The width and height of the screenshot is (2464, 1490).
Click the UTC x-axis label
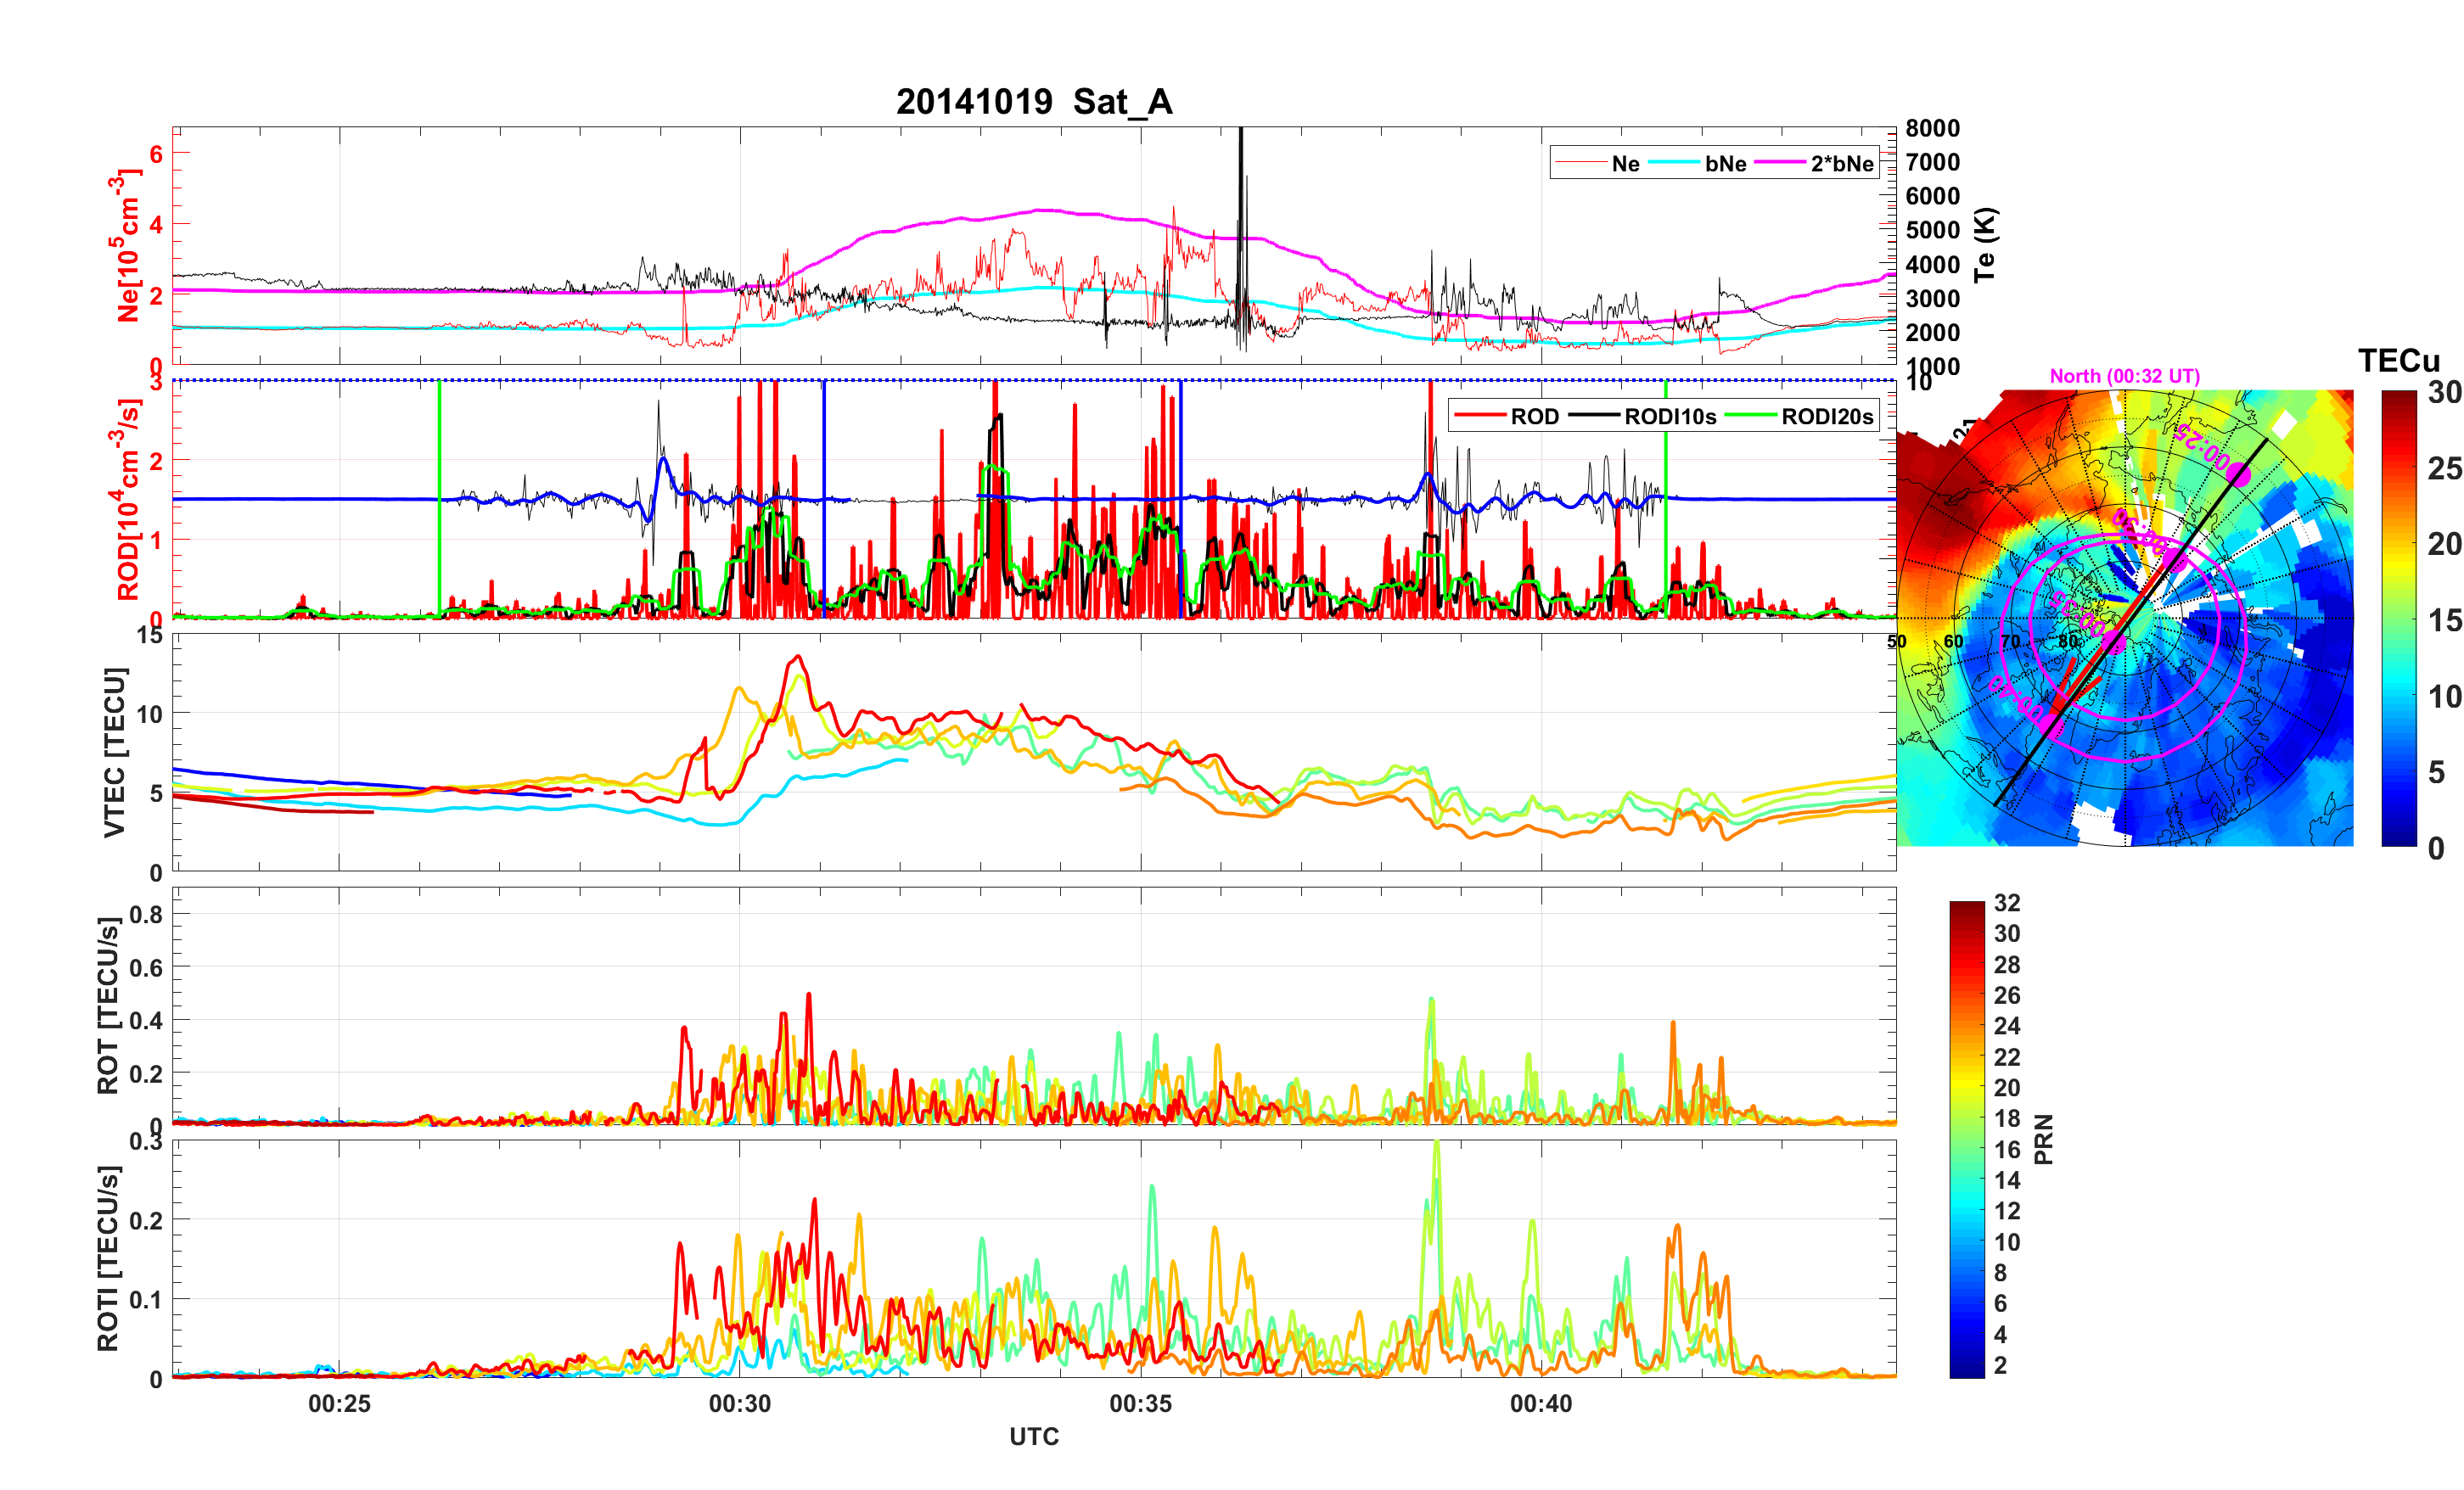1033,1436
